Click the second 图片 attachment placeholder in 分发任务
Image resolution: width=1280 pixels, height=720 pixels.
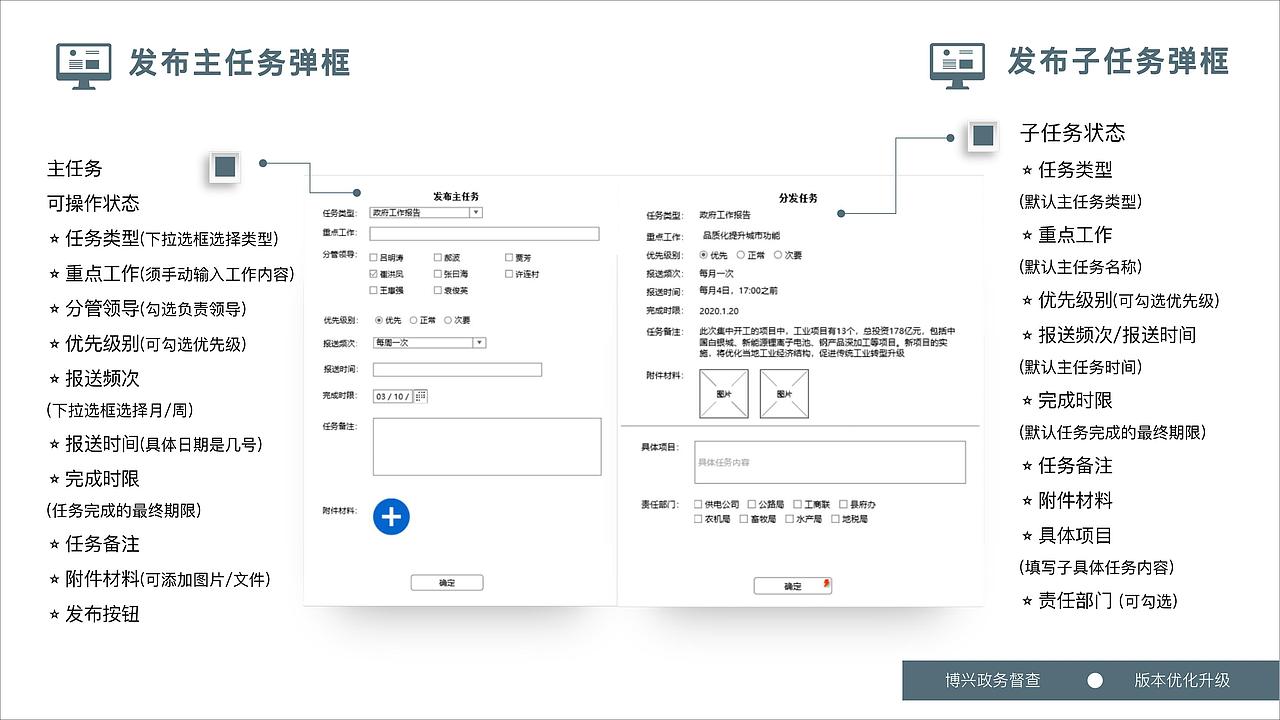point(784,394)
